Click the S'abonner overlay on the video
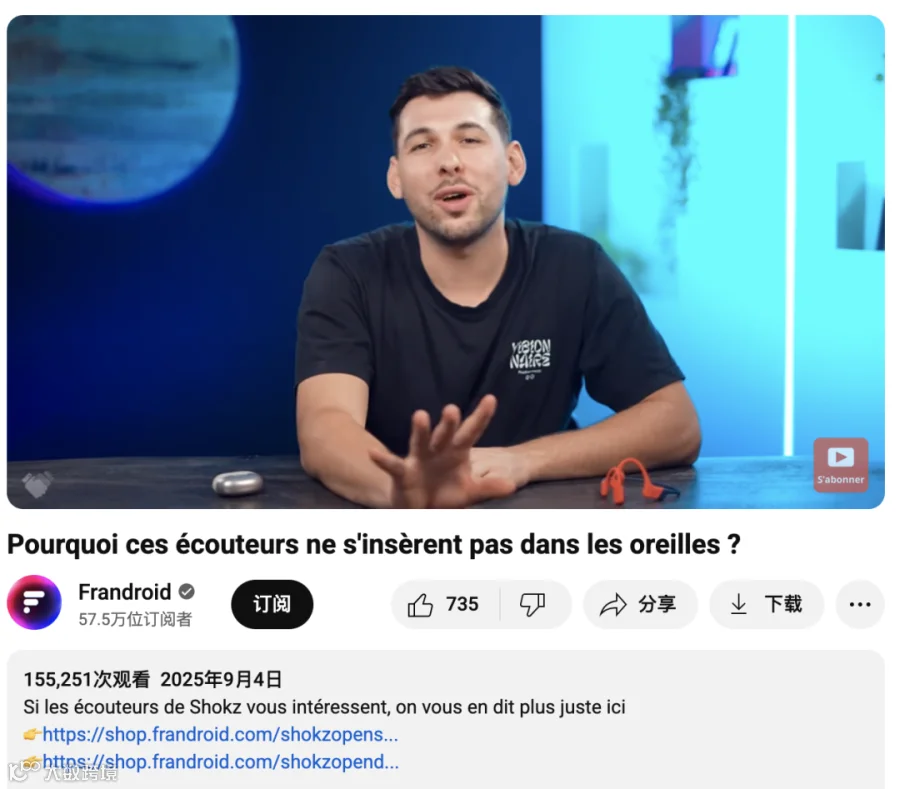This screenshot has width=900, height=789. point(840,465)
